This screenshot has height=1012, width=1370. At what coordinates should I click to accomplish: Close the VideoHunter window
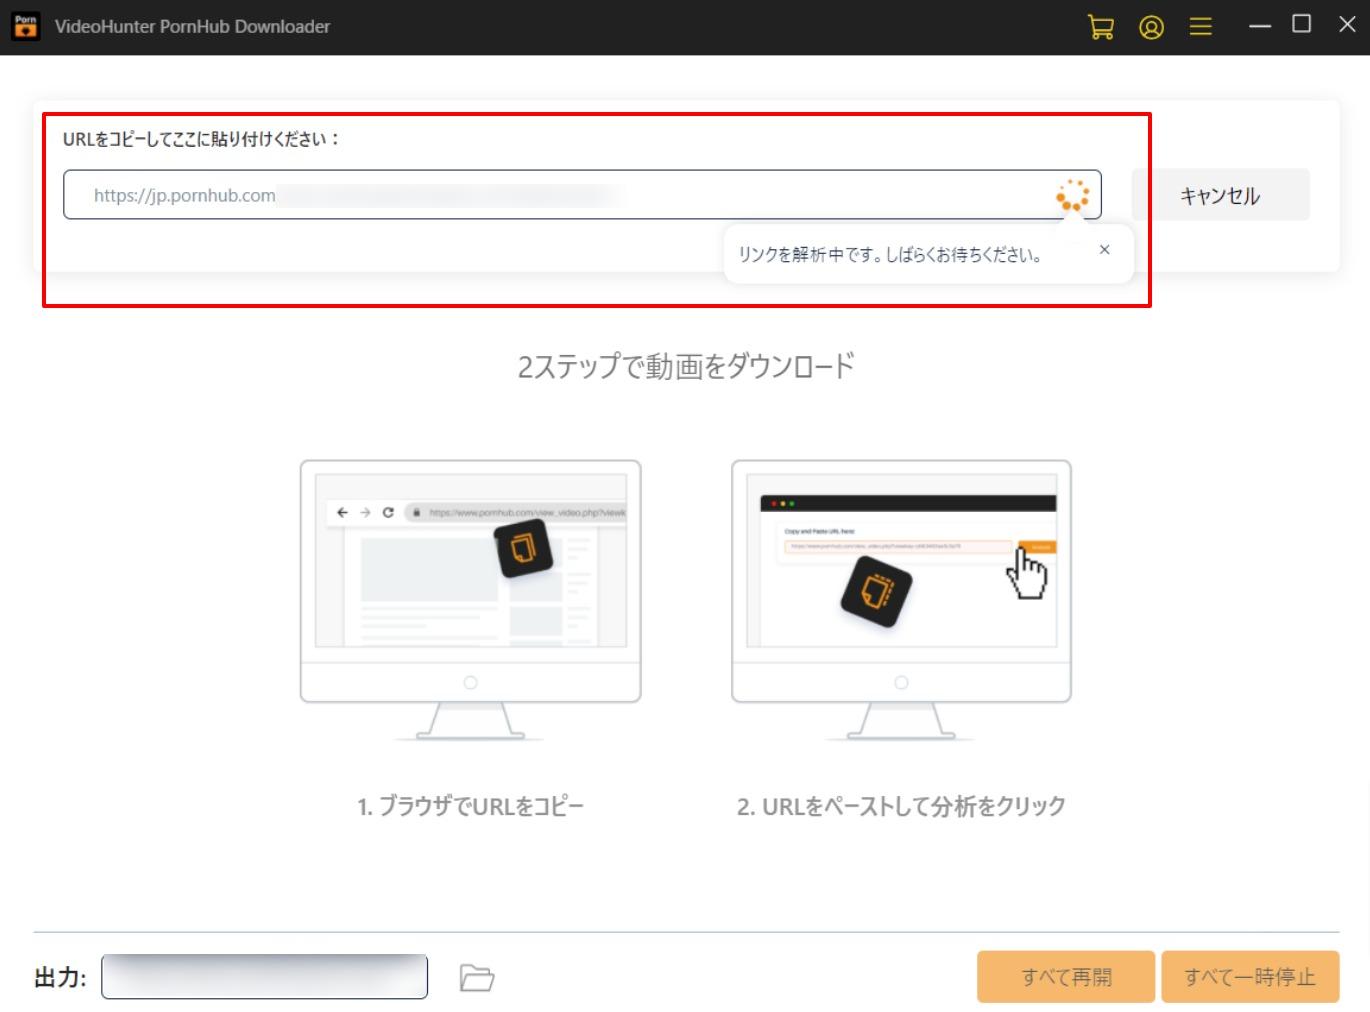tap(1347, 24)
